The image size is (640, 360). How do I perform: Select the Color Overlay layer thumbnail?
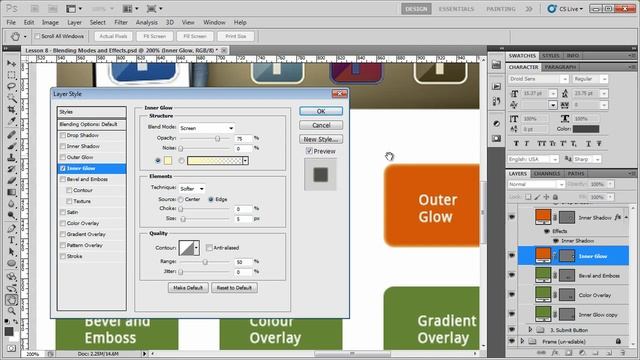(543, 294)
